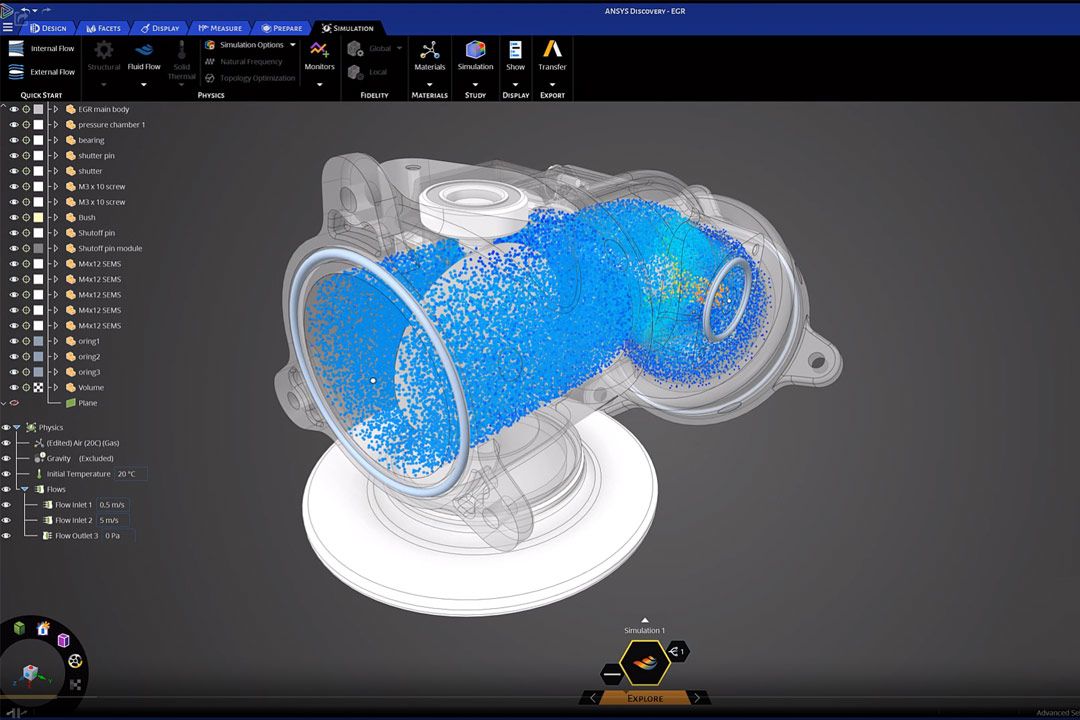Select the Internal Flow quick start icon

(x=17, y=48)
